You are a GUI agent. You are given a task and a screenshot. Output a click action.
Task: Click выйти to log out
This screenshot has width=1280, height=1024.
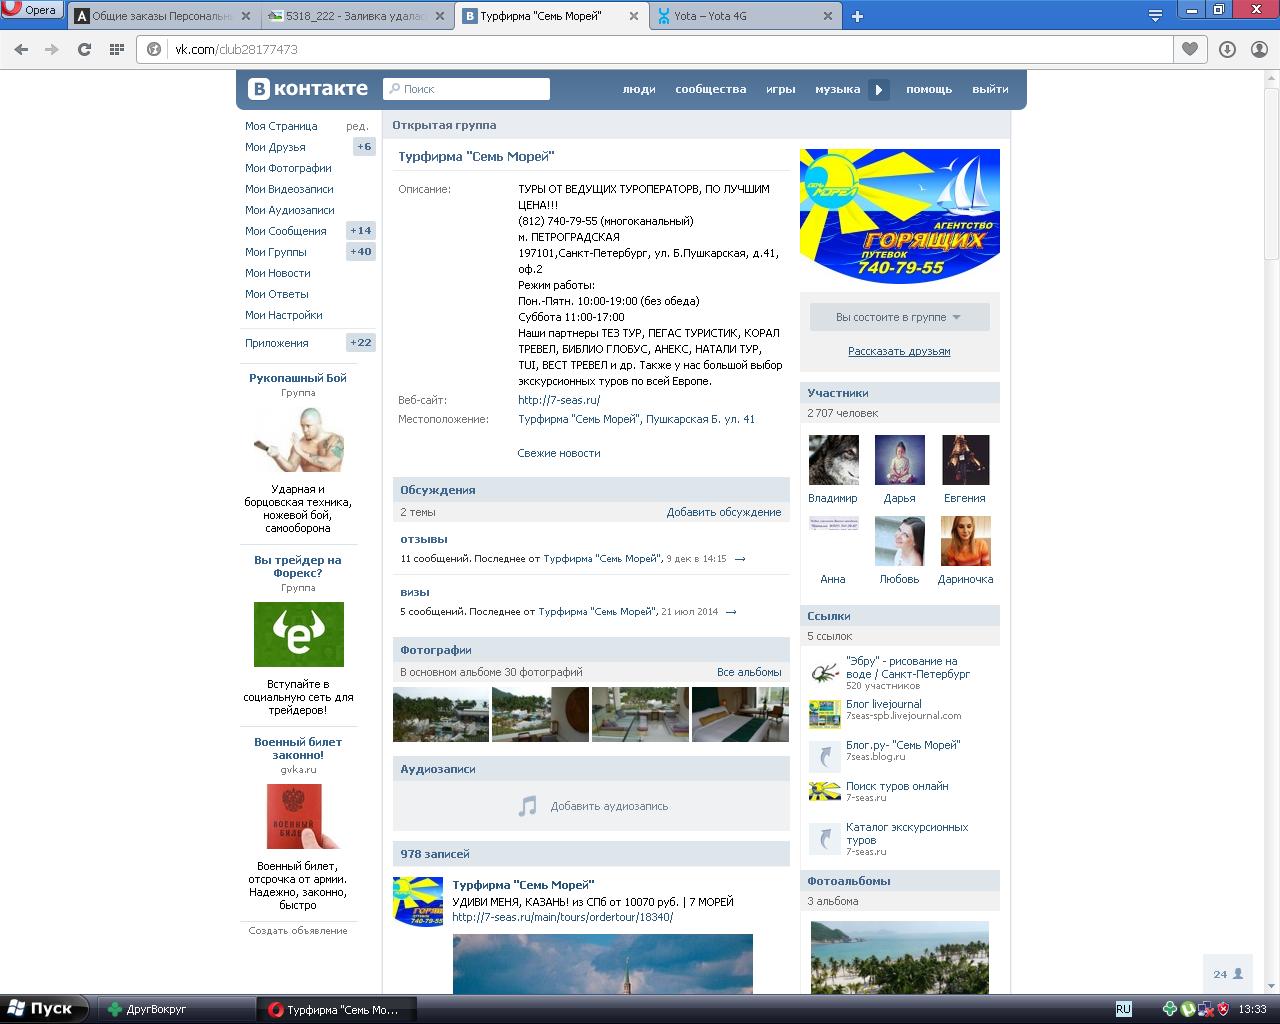click(x=990, y=89)
